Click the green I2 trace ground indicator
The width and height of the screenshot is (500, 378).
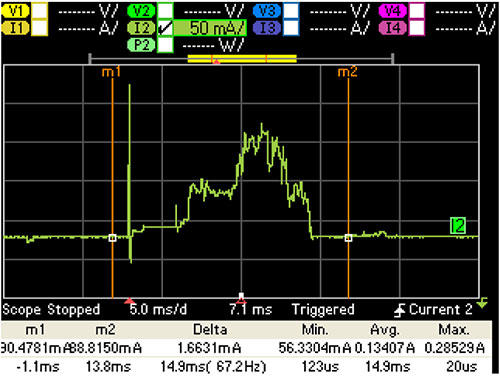[458, 226]
